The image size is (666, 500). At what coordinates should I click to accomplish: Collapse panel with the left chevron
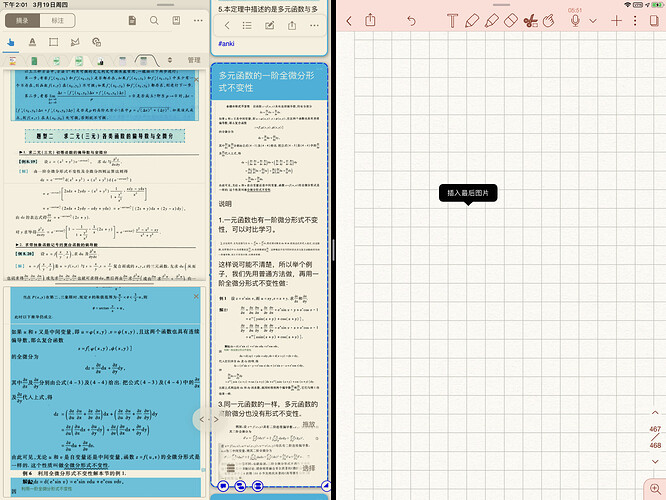[202, 420]
